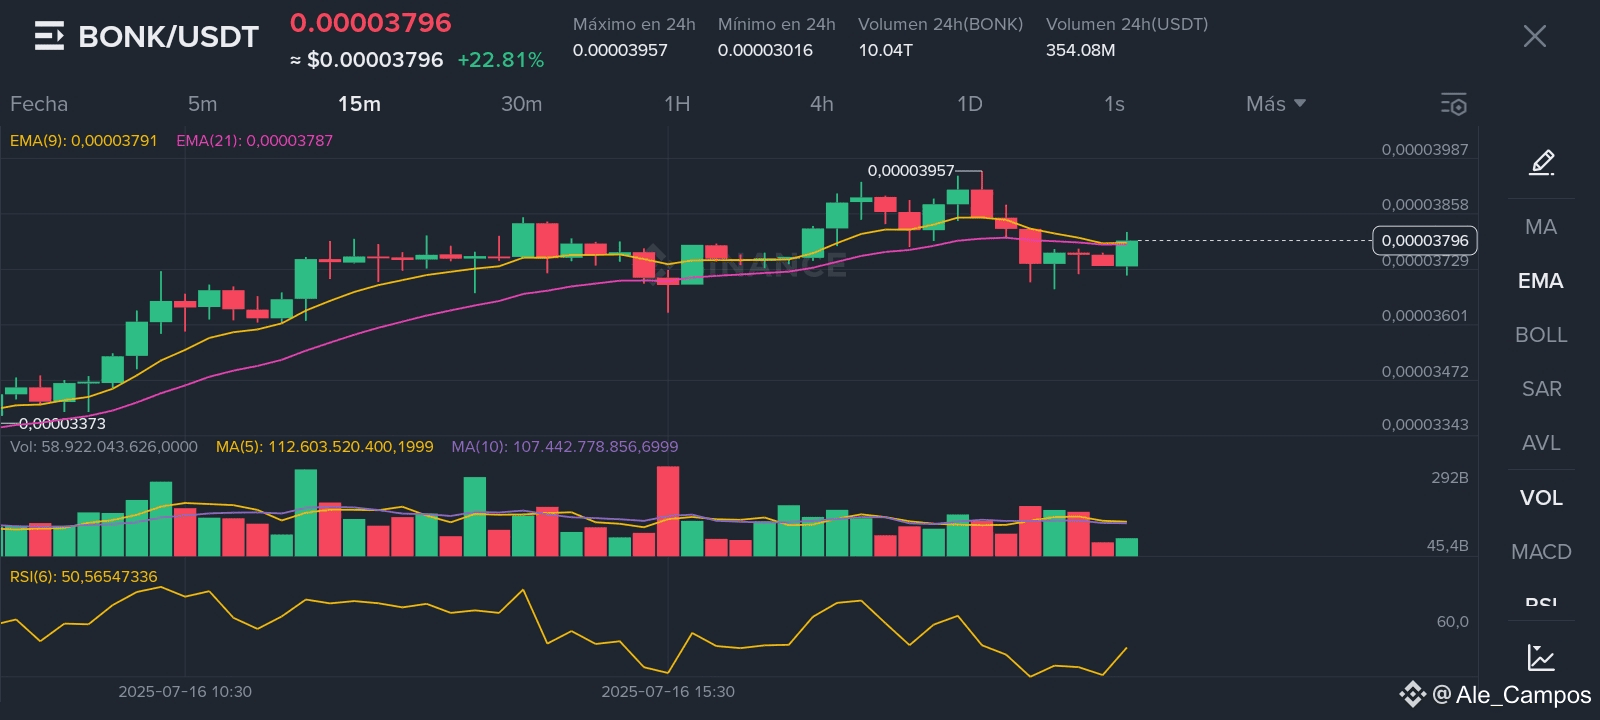1600x720 pixels.
Task: Select the 1H timeframe tab
Action: tap(677, 104)
